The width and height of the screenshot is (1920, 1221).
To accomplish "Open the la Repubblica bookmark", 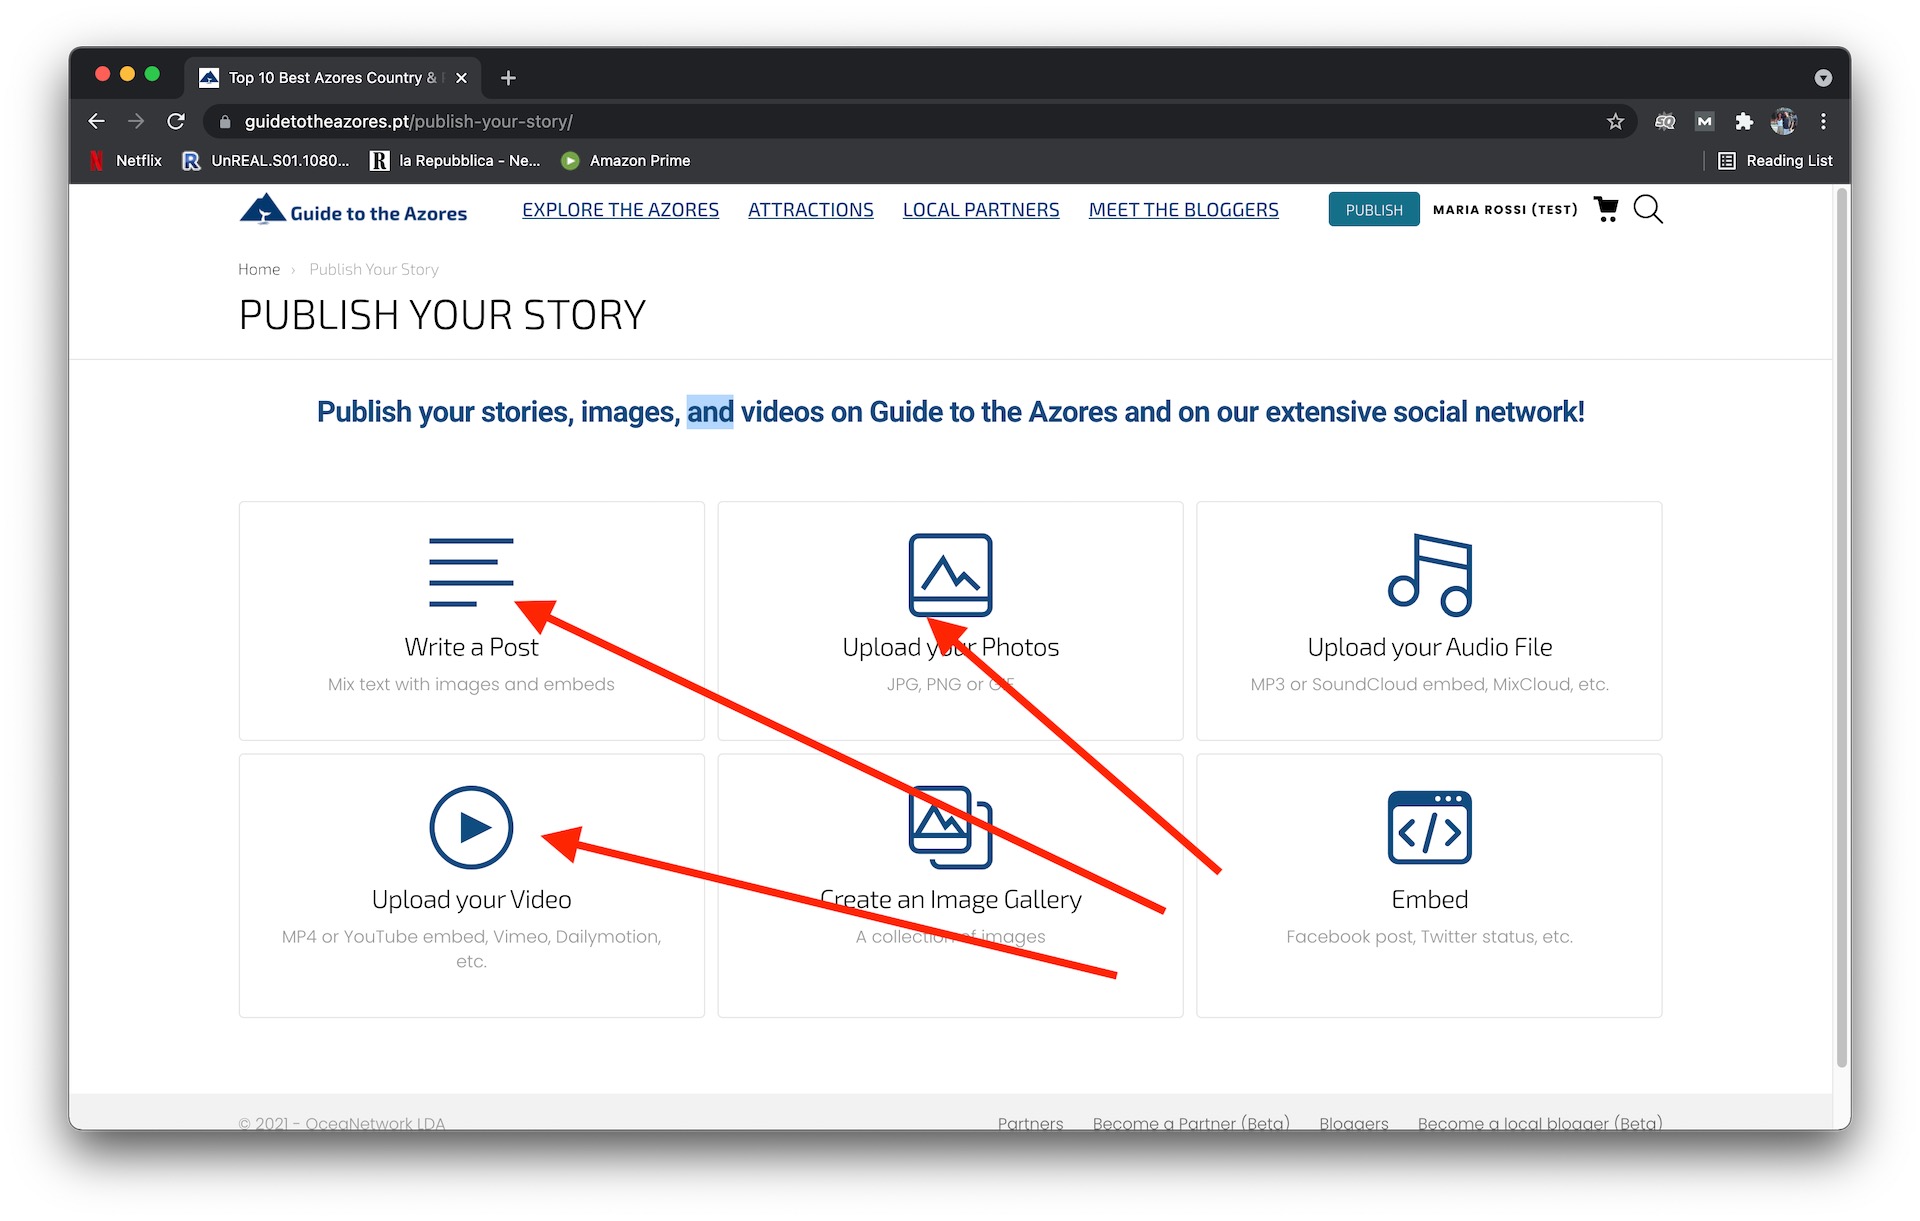I will 455,160.
